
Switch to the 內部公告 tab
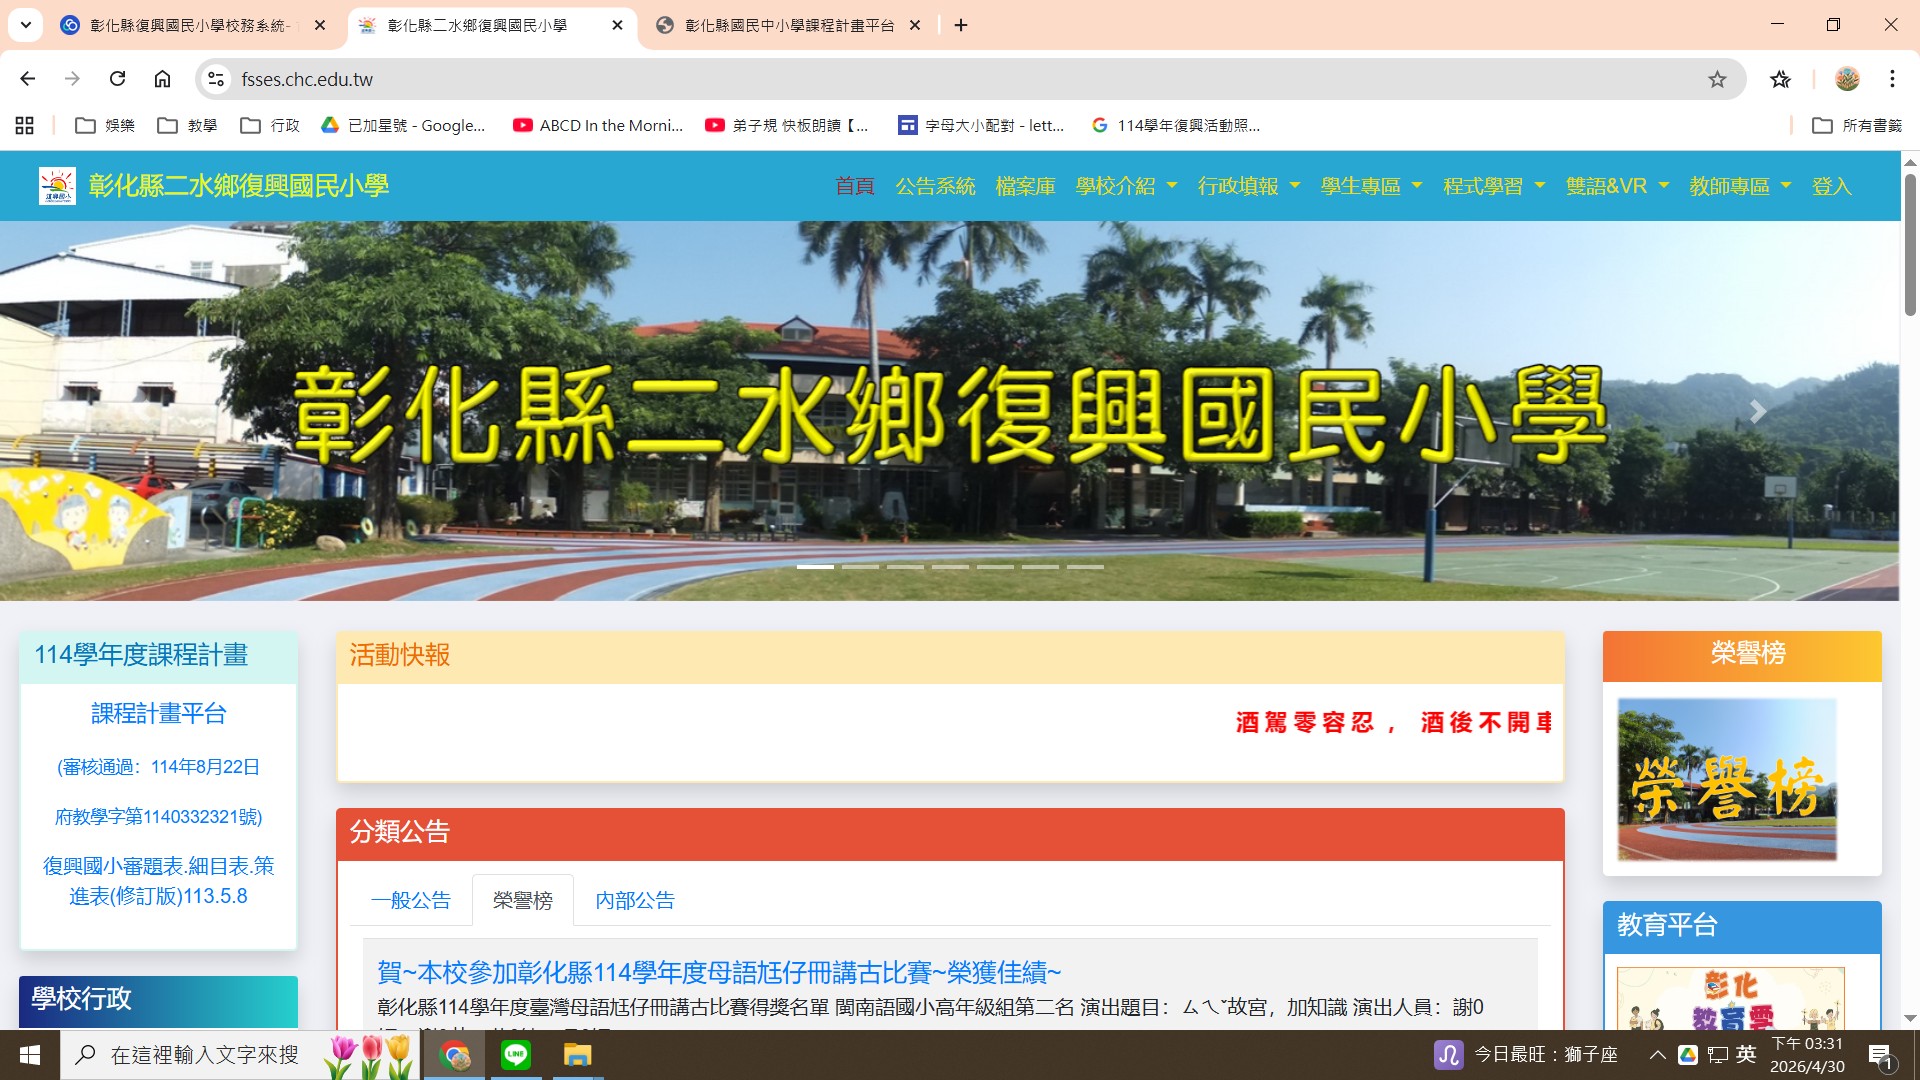pos(635,900)
